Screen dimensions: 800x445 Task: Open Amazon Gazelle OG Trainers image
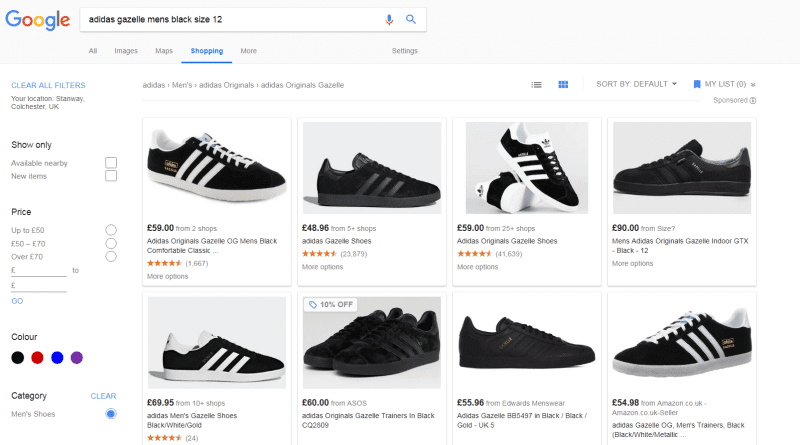[682, 343]
